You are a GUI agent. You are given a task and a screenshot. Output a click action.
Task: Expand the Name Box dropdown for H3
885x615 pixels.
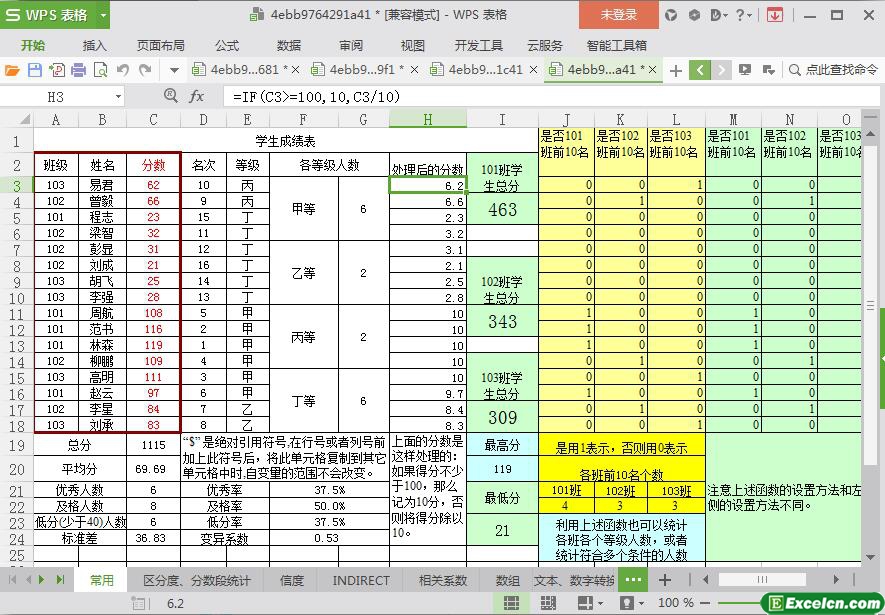click(x=118, y=97)
